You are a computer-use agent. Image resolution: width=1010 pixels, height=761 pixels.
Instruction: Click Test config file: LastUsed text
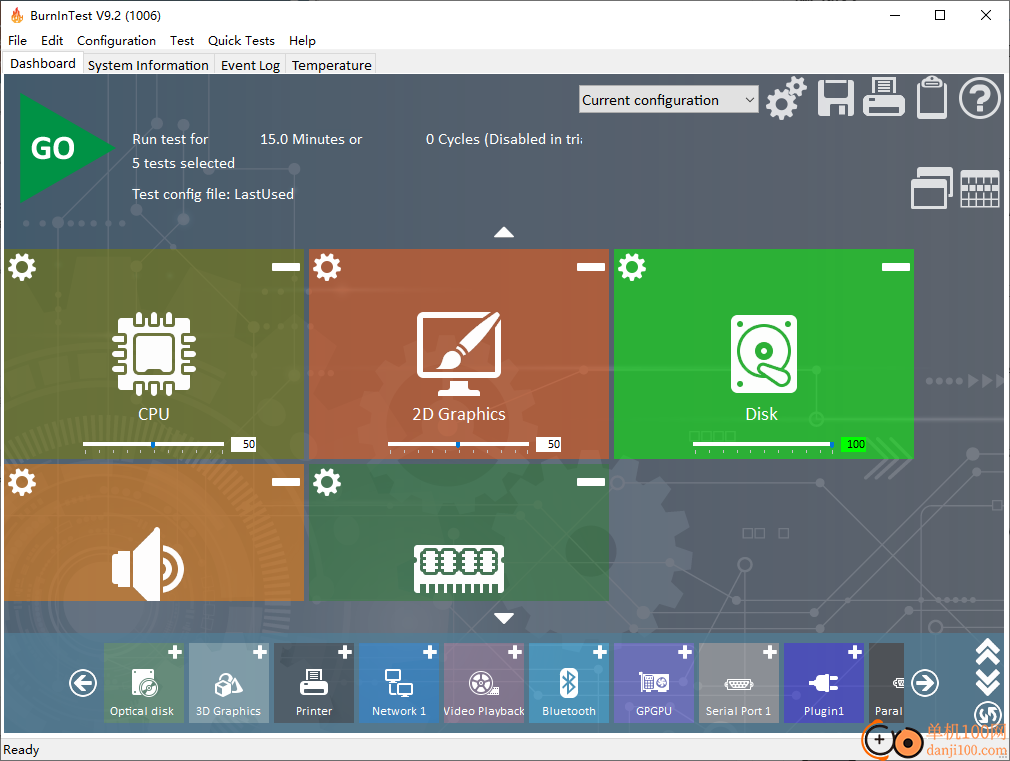(x=213, y=194)
